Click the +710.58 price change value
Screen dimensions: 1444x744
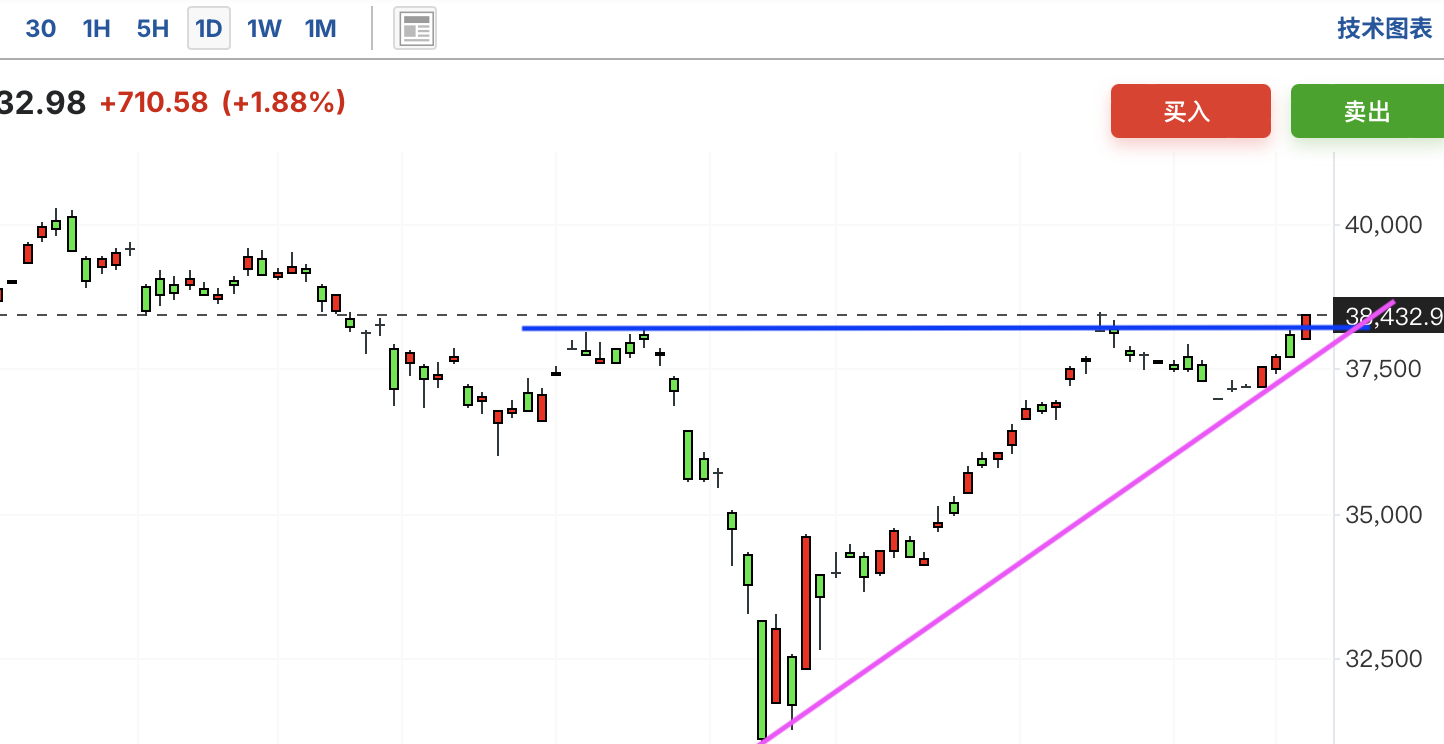tap(154, 102)
